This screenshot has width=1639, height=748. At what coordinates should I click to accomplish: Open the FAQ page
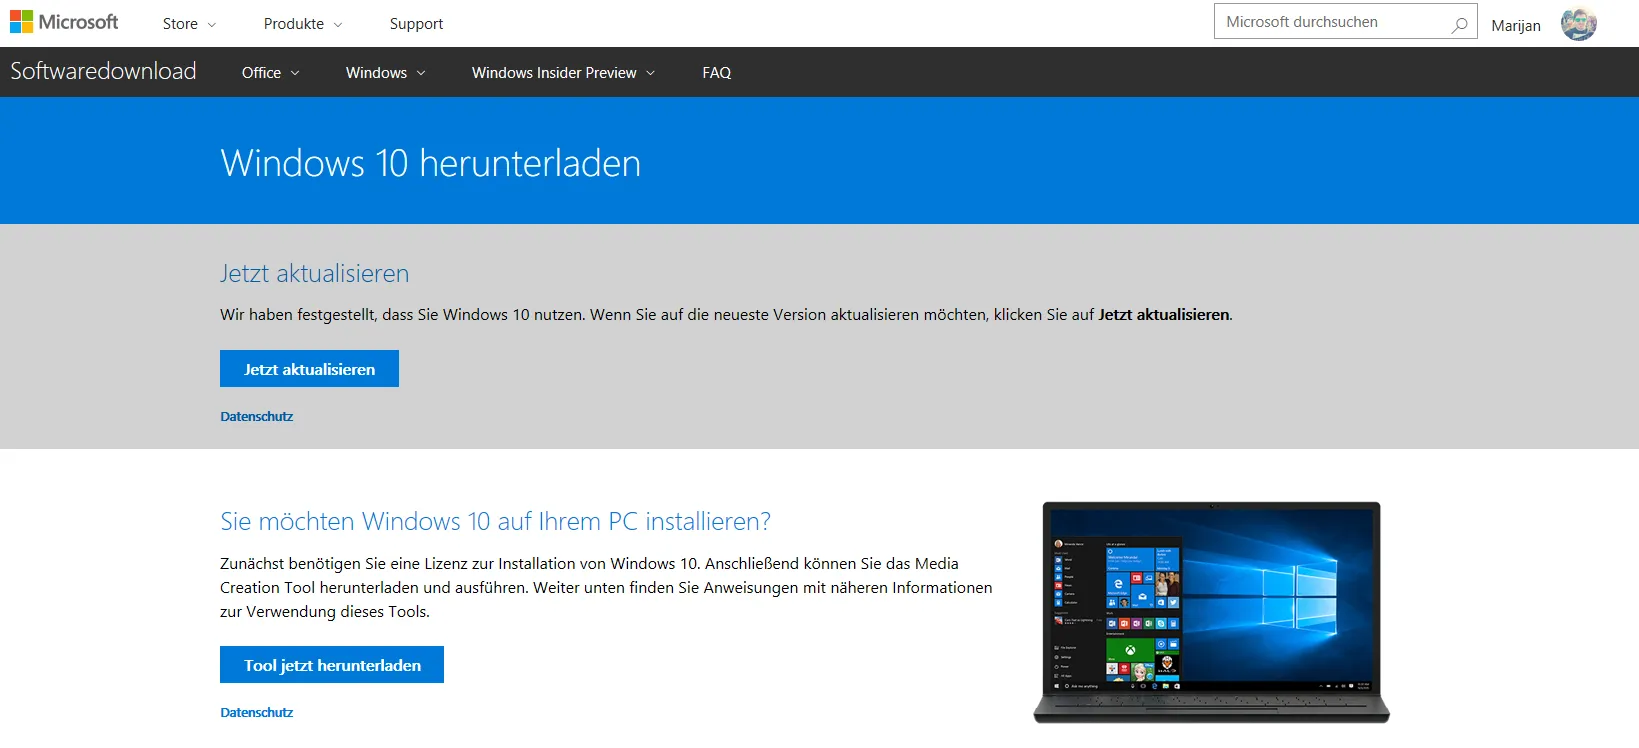click(x=717, y=72)
